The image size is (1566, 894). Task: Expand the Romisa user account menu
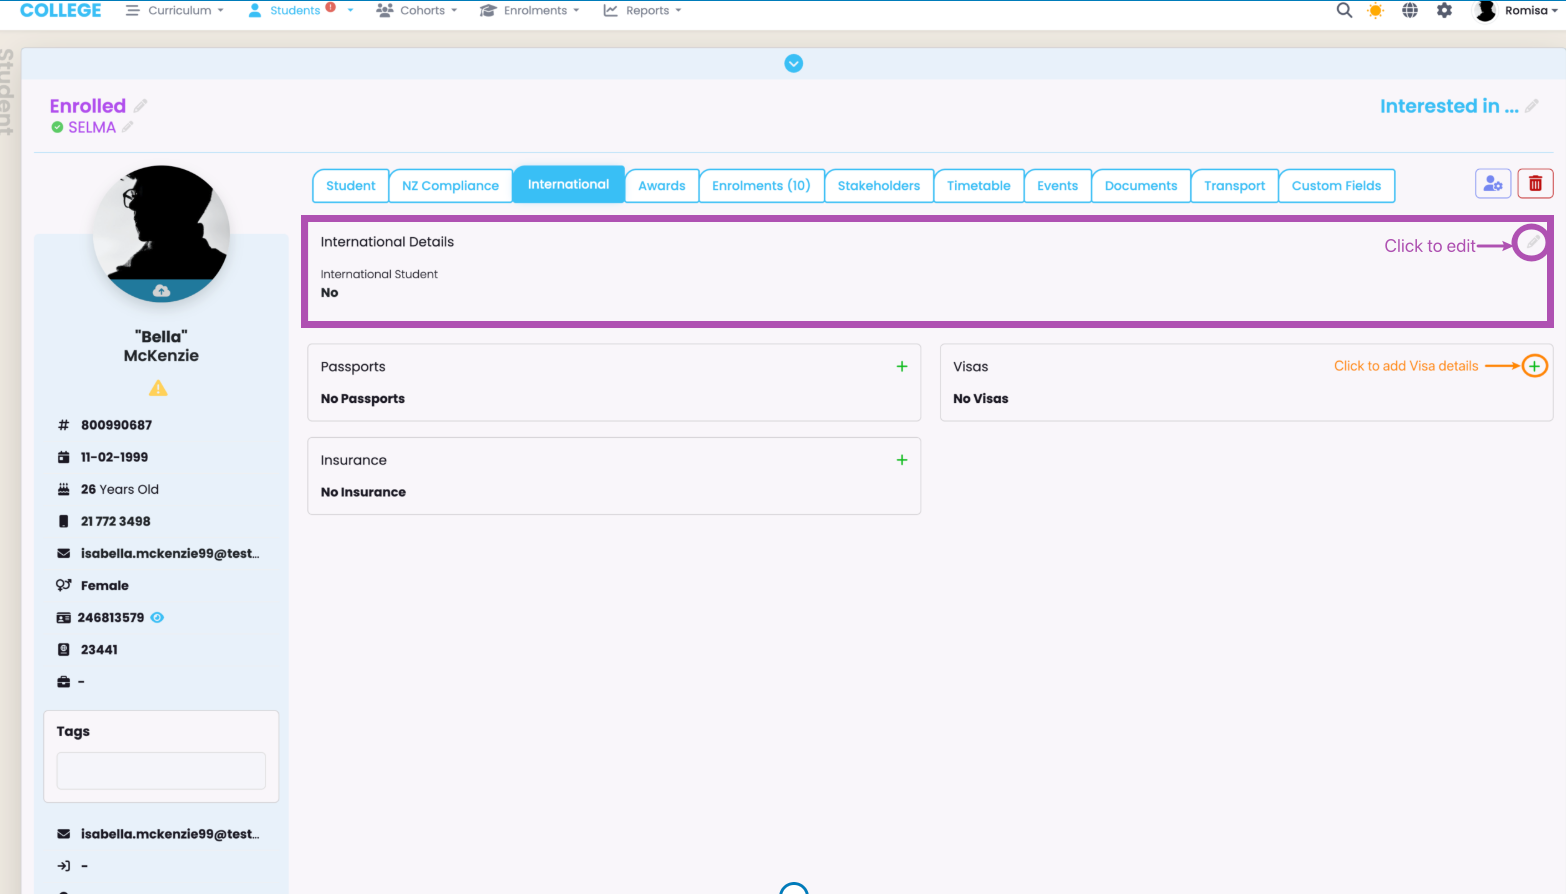coord(1518,11)
